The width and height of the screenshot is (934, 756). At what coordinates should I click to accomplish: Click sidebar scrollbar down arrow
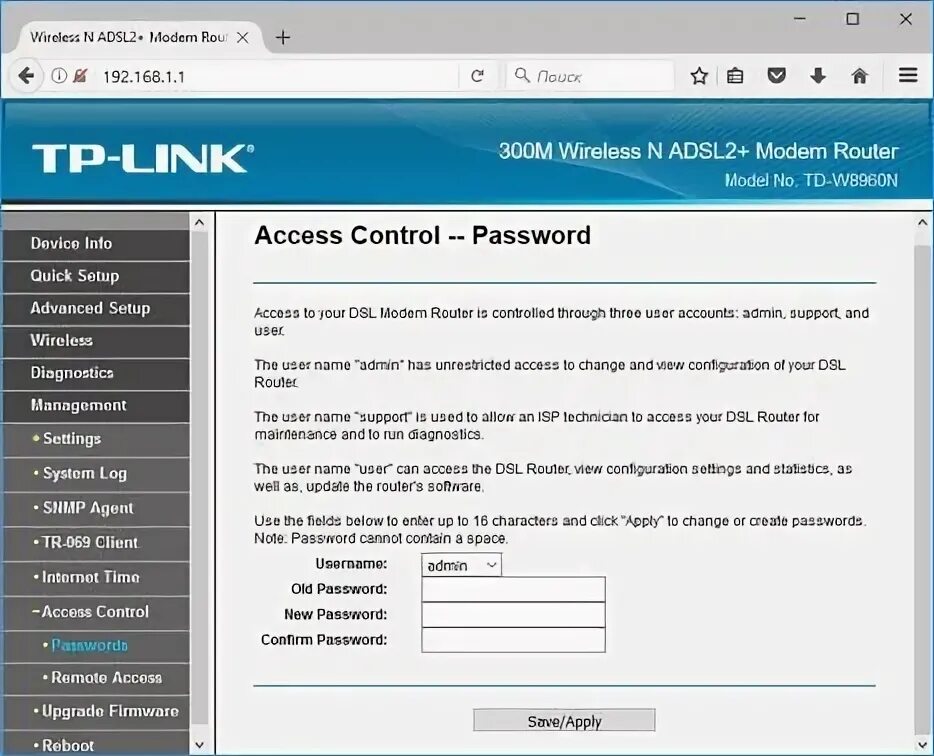click(199, 745)
